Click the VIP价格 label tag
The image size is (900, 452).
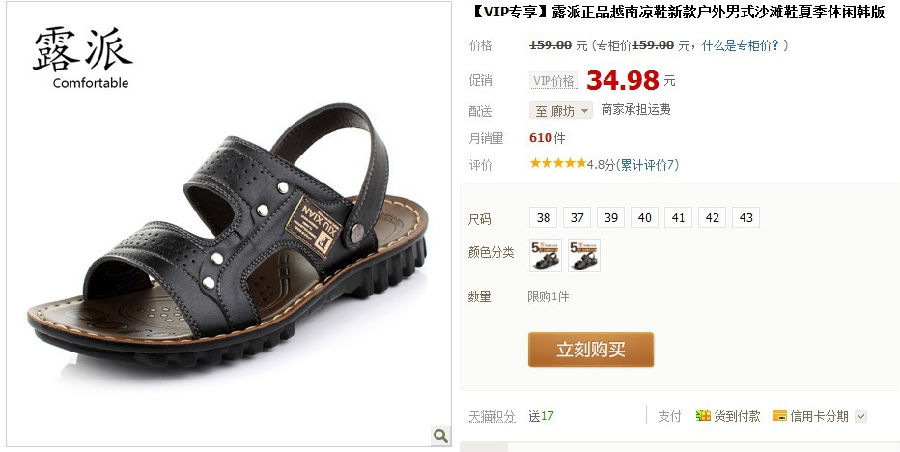[553, 81]
